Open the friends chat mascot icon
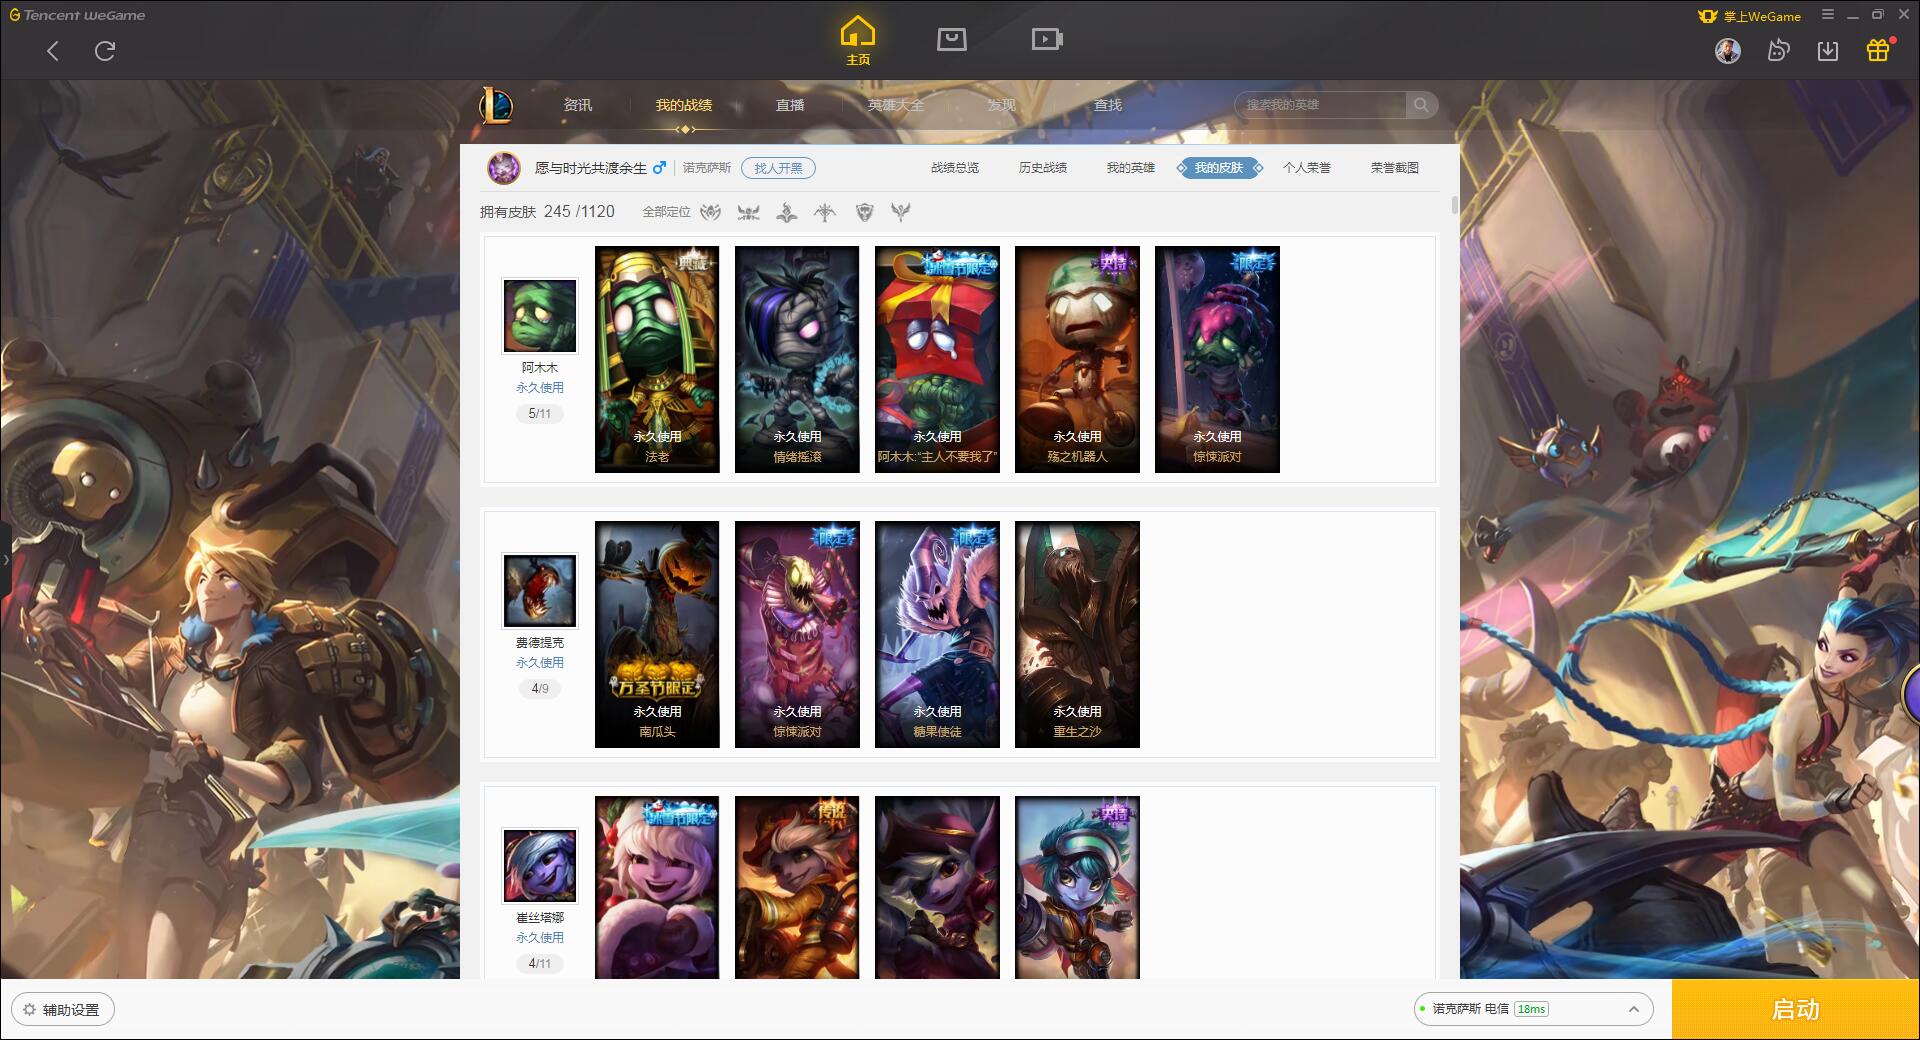The image size is (1920, 1040). [1778, 50]
